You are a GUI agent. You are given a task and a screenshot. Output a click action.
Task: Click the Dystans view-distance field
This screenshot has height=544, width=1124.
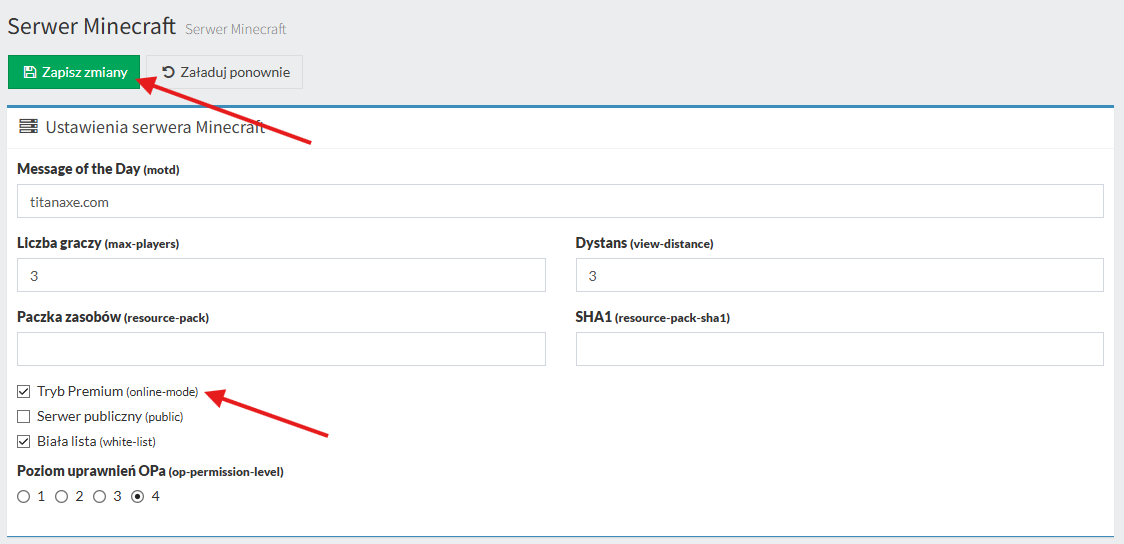[x=839, y=275]
